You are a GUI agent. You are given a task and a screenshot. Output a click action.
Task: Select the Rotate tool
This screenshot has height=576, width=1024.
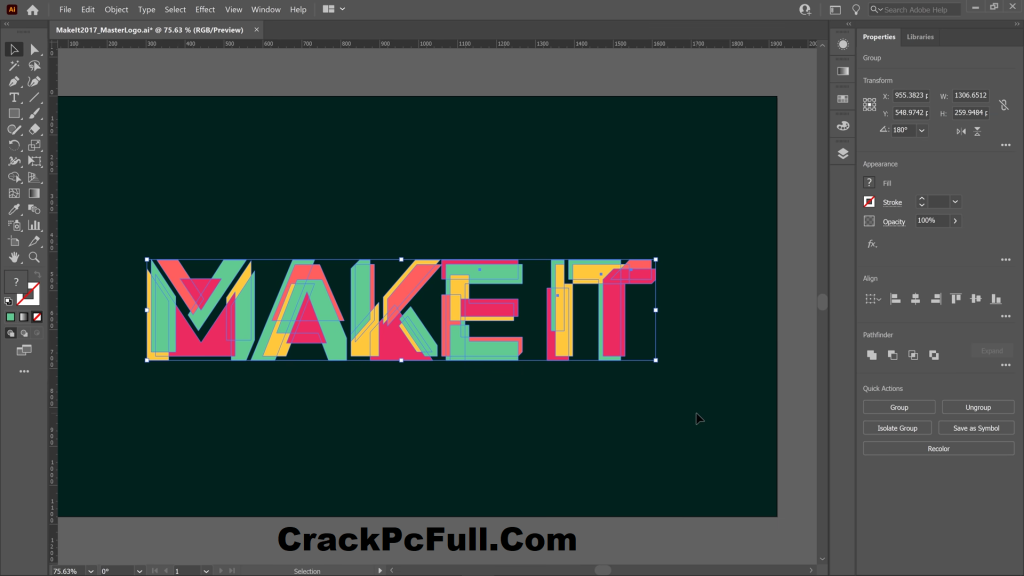tap(14, 145)
